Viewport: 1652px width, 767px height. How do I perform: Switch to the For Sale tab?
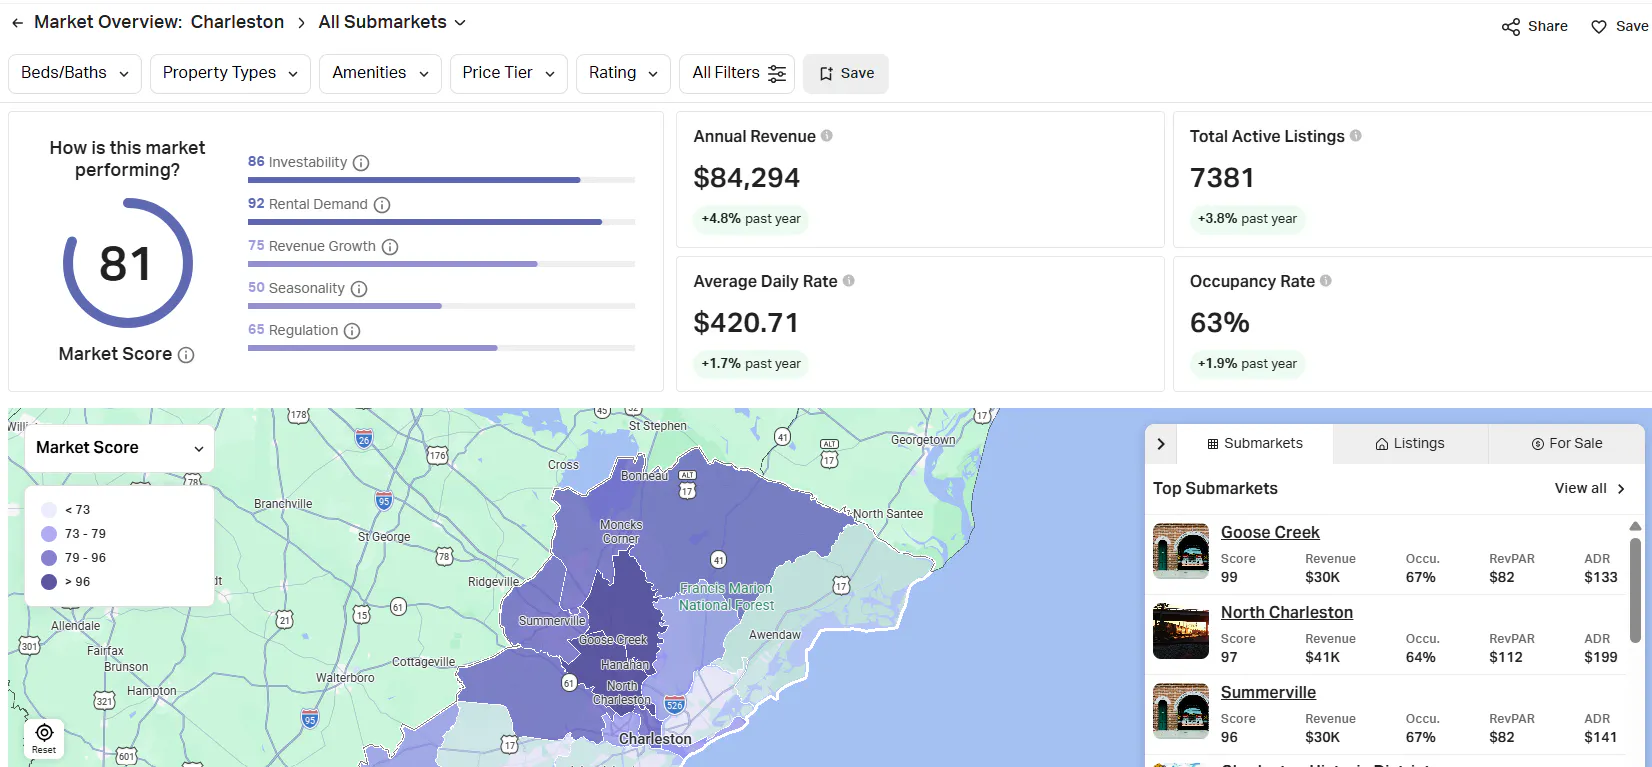(1566, 444)
